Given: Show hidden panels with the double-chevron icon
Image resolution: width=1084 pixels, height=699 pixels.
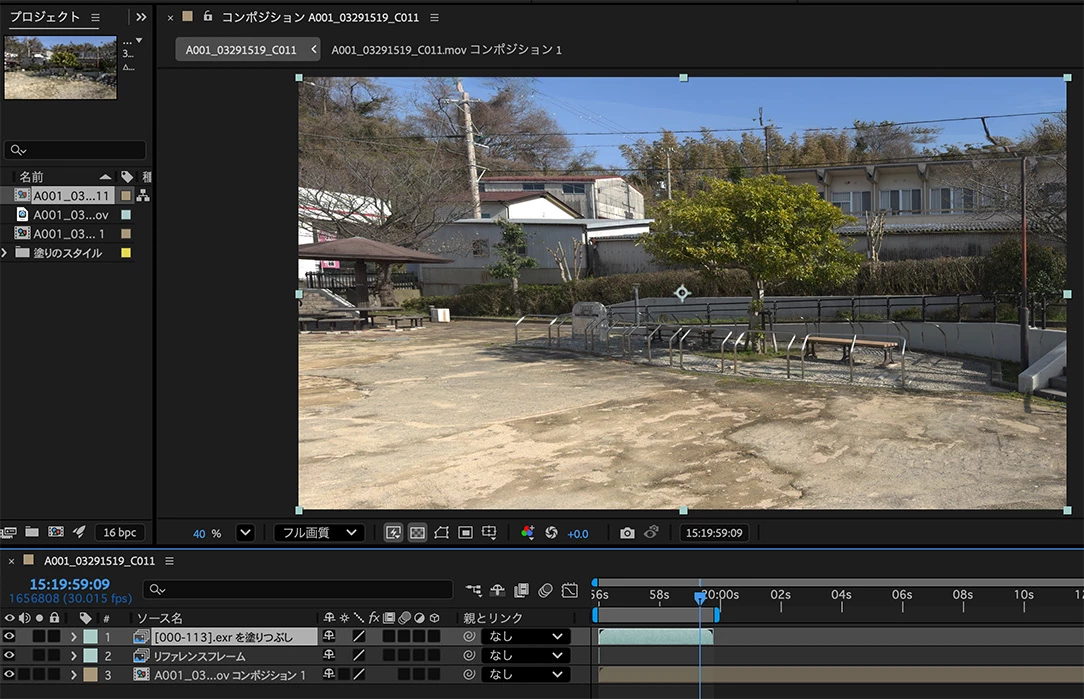Looking at the screenshot, I should coord(141,17).
